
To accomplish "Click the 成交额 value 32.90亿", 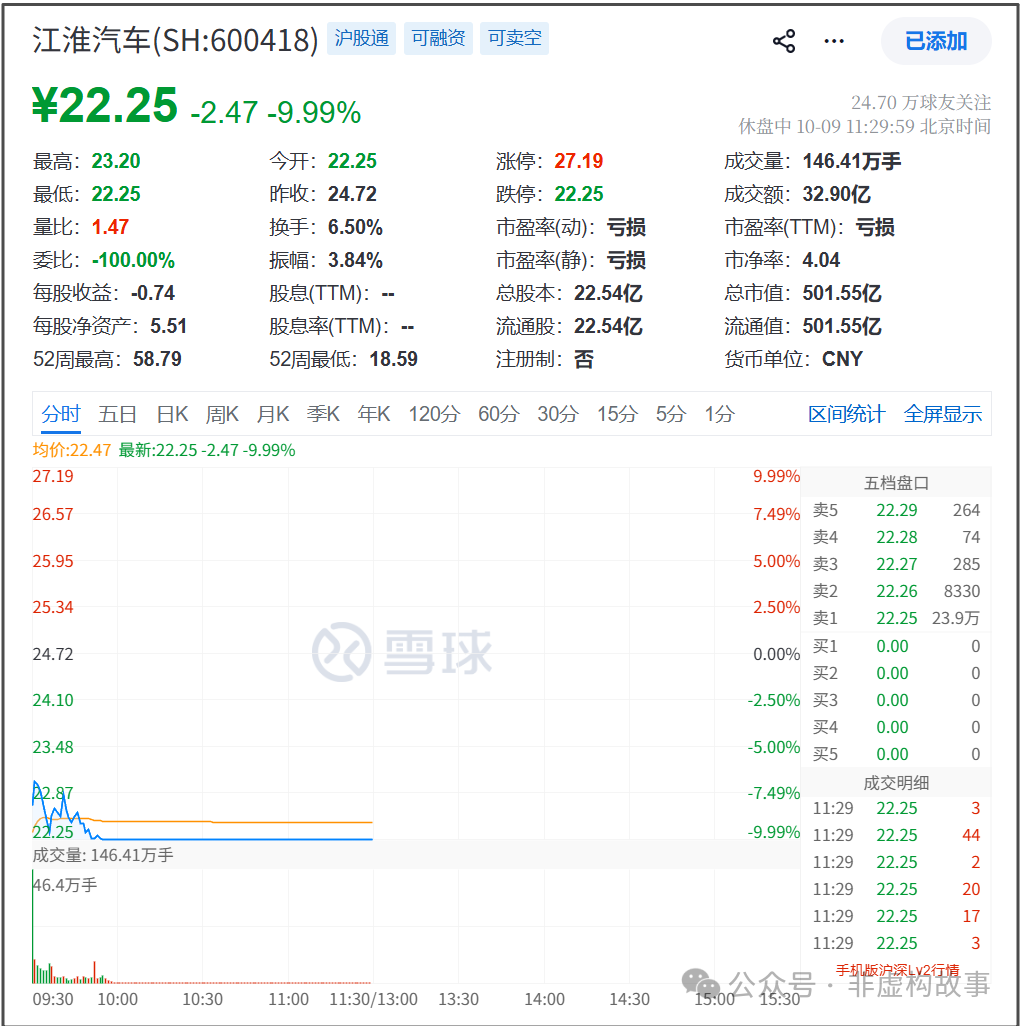I will (836, 194).
